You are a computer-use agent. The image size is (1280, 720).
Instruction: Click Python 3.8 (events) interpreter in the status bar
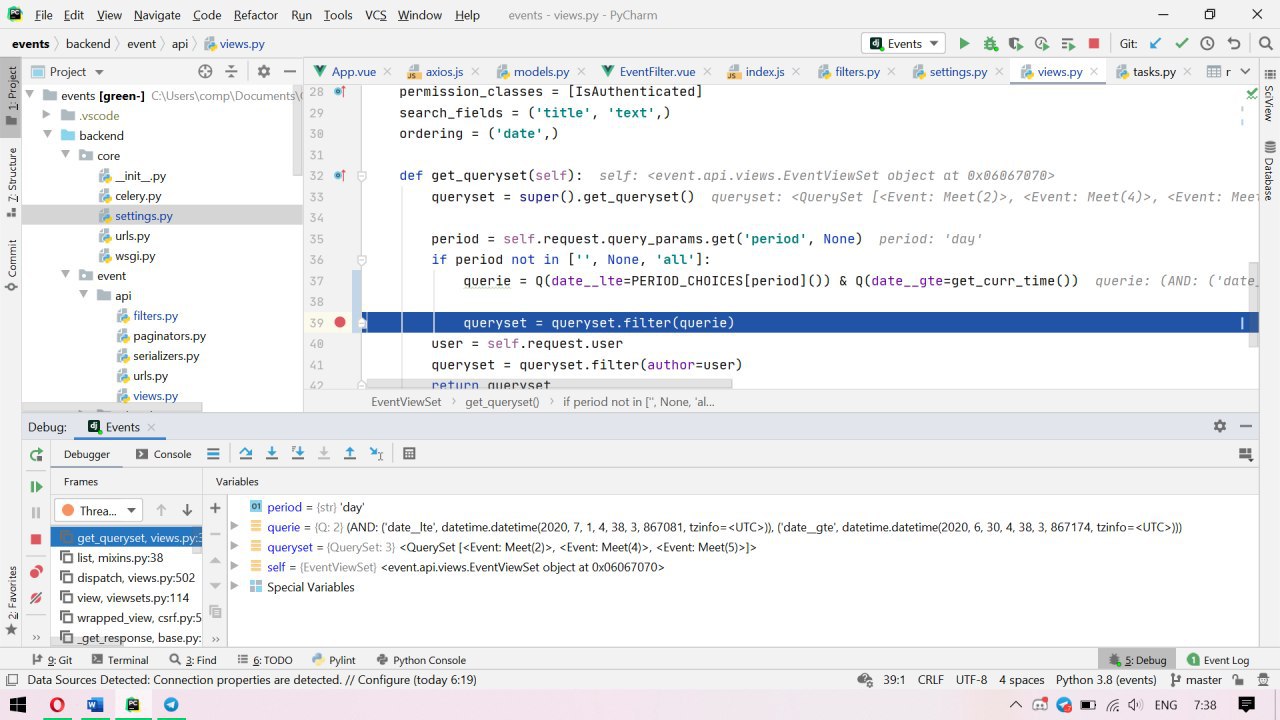(1106, 680)
